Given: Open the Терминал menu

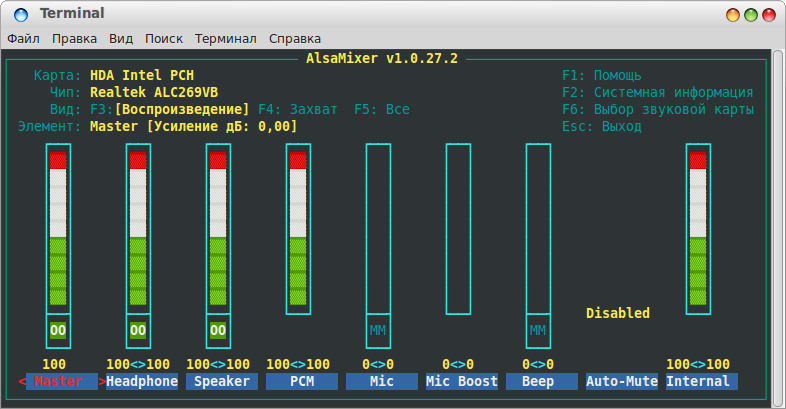Looking at the screenshot, I should click(x=226, y=39).
